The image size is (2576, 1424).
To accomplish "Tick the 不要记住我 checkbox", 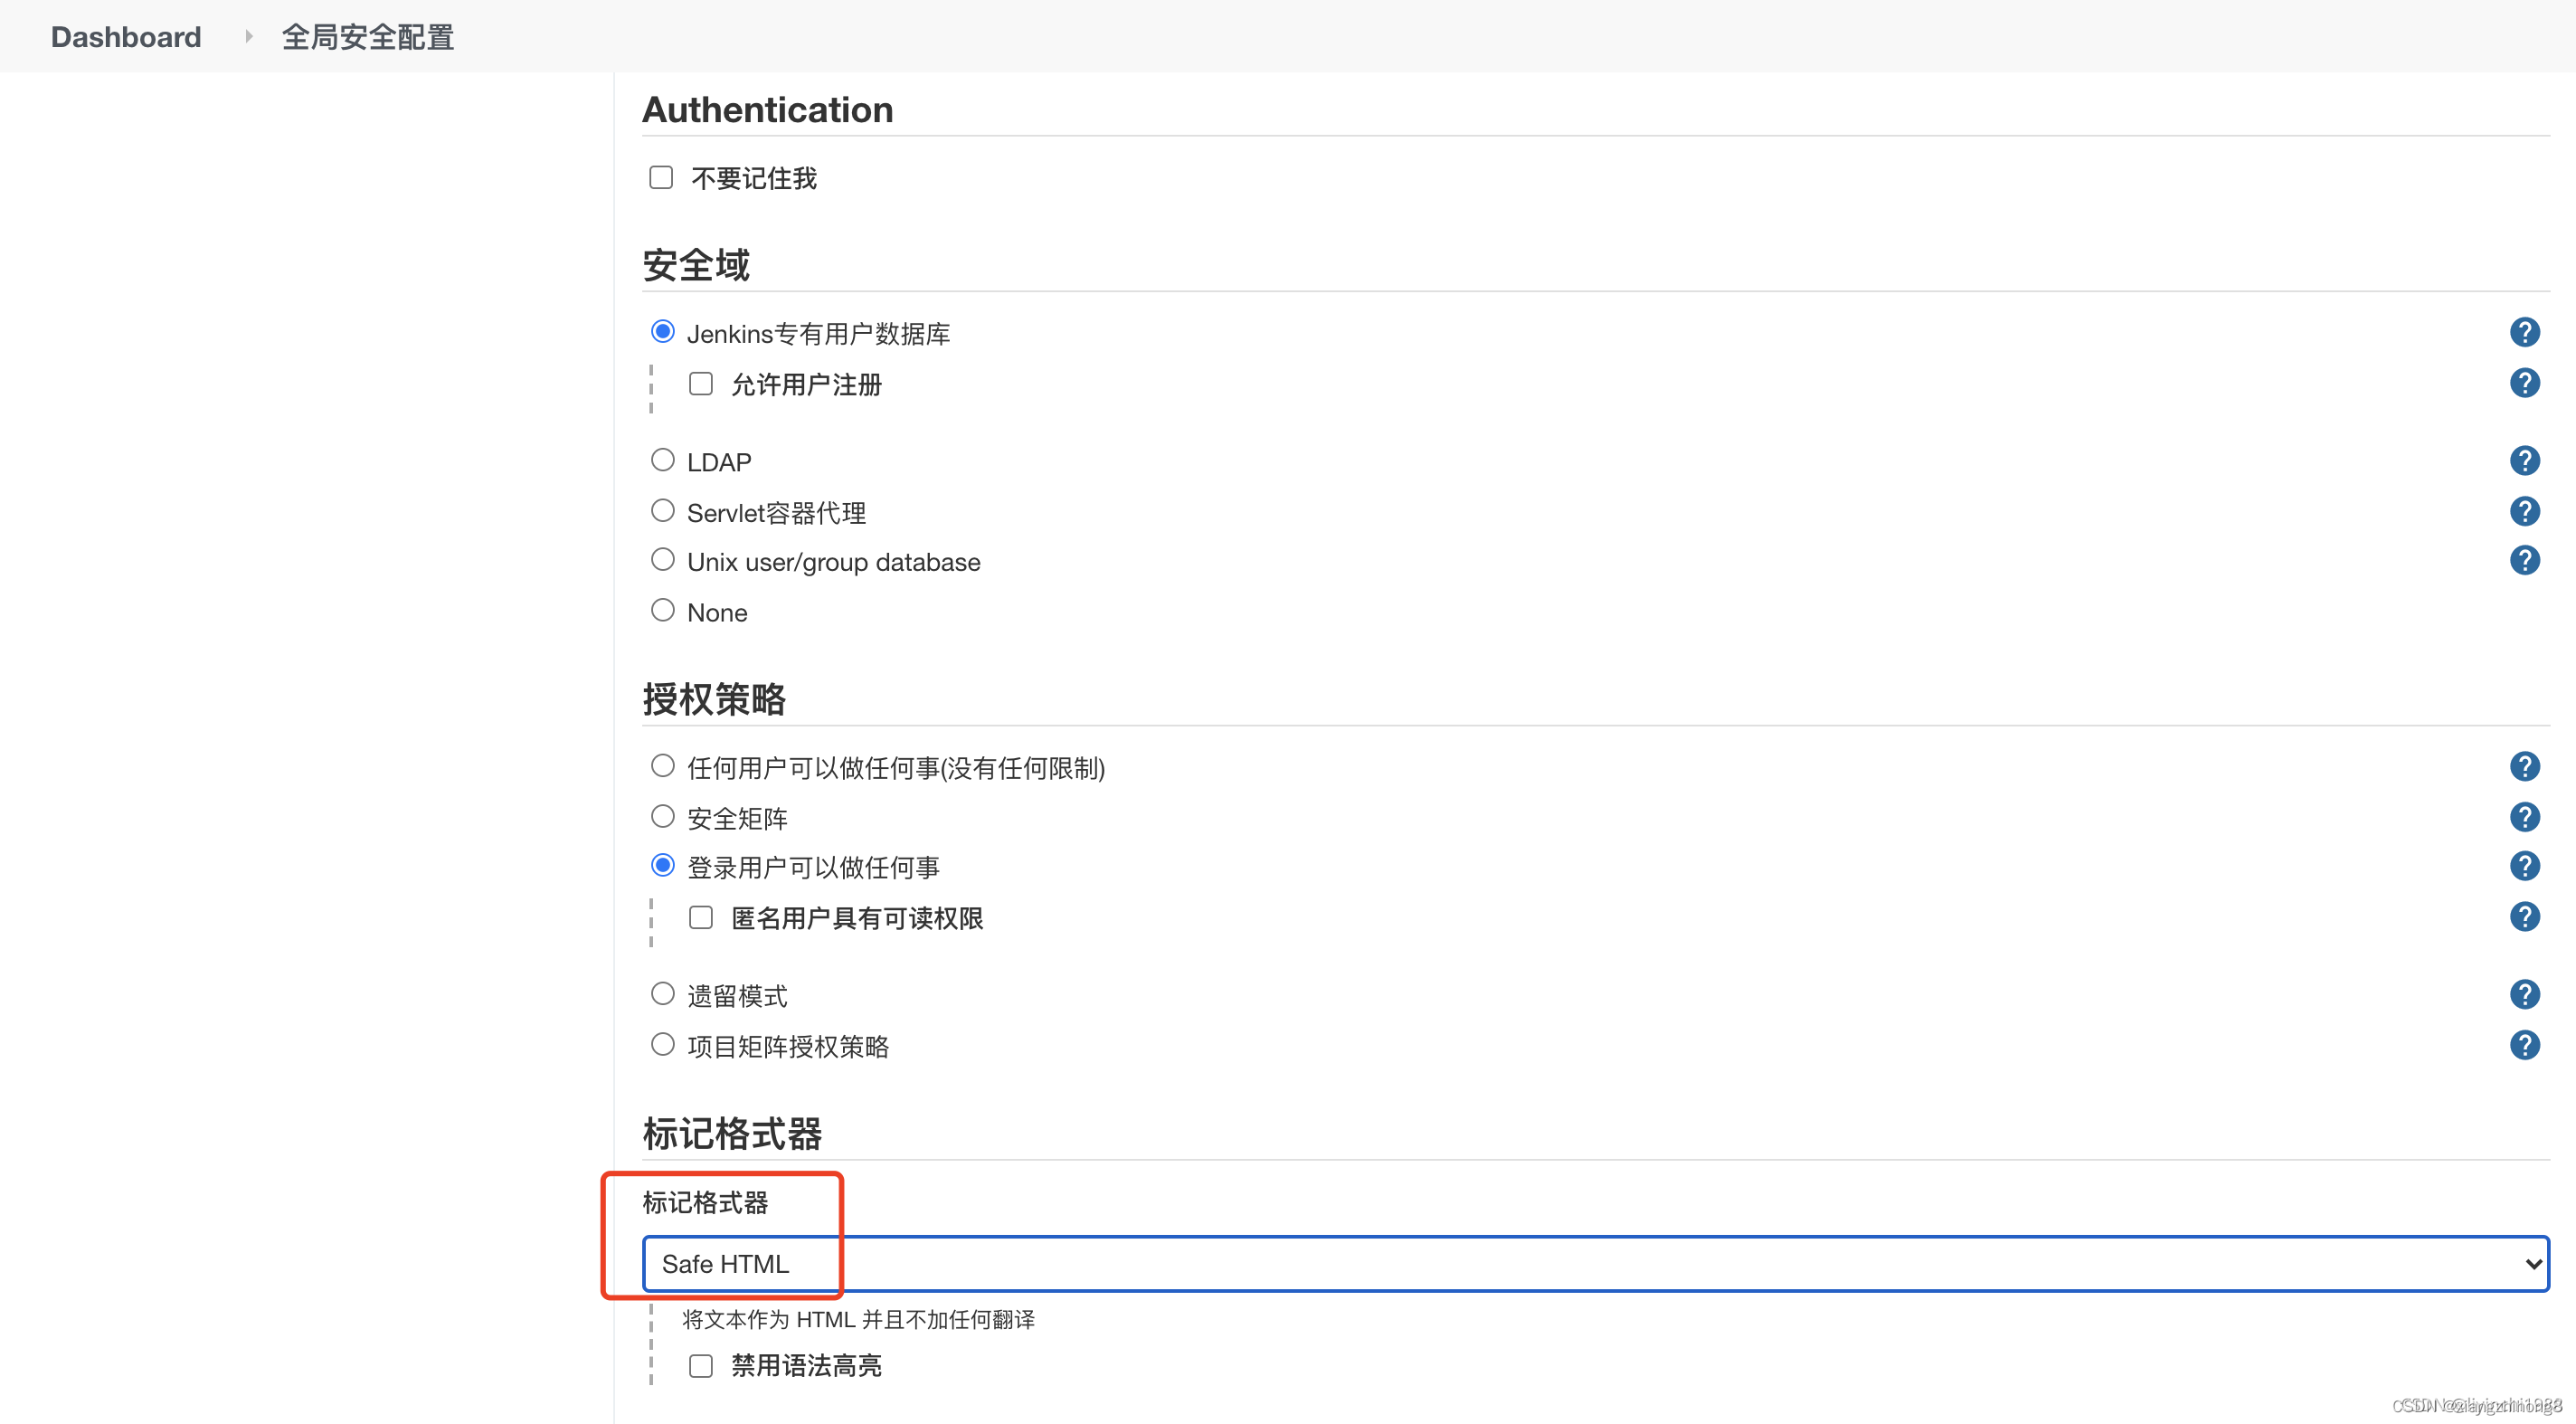I will tap(661, 178).
